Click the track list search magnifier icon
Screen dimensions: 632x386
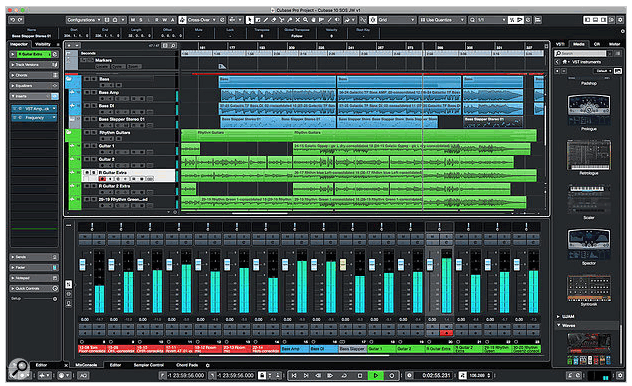click(x=173, y=46)
